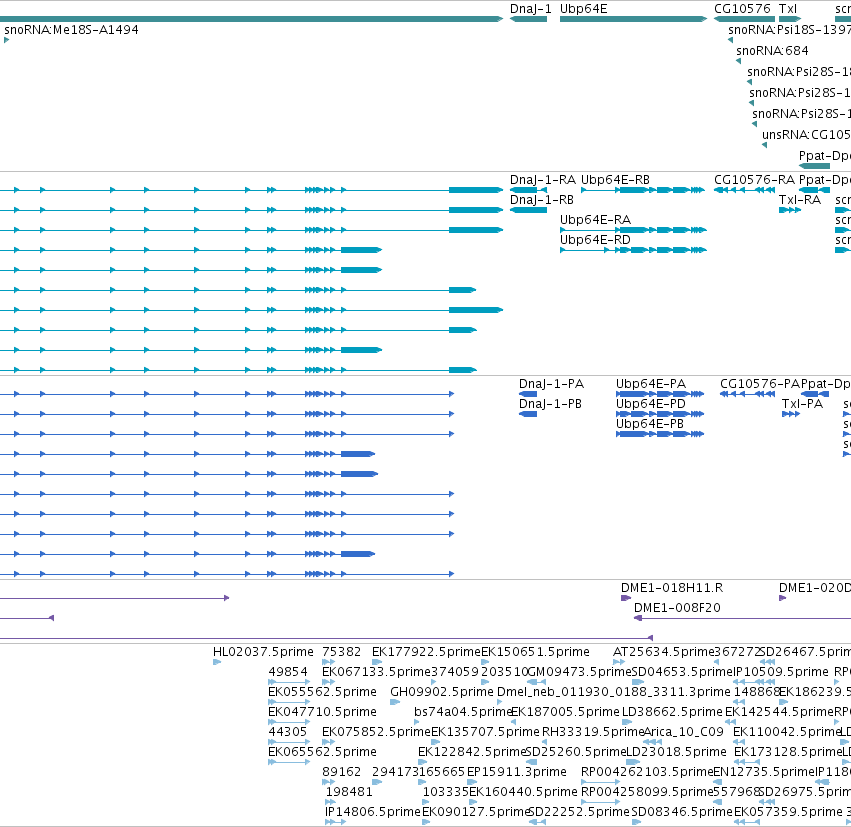Select the Txl-RA transcript label
Screen dimensions: 851x827
point(800,200)
